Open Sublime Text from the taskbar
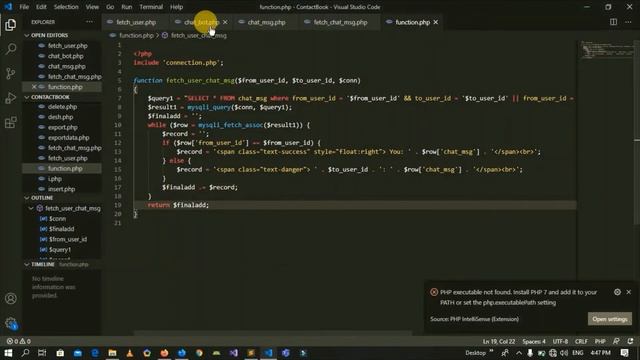640x360 pixels. coord(251,353)
